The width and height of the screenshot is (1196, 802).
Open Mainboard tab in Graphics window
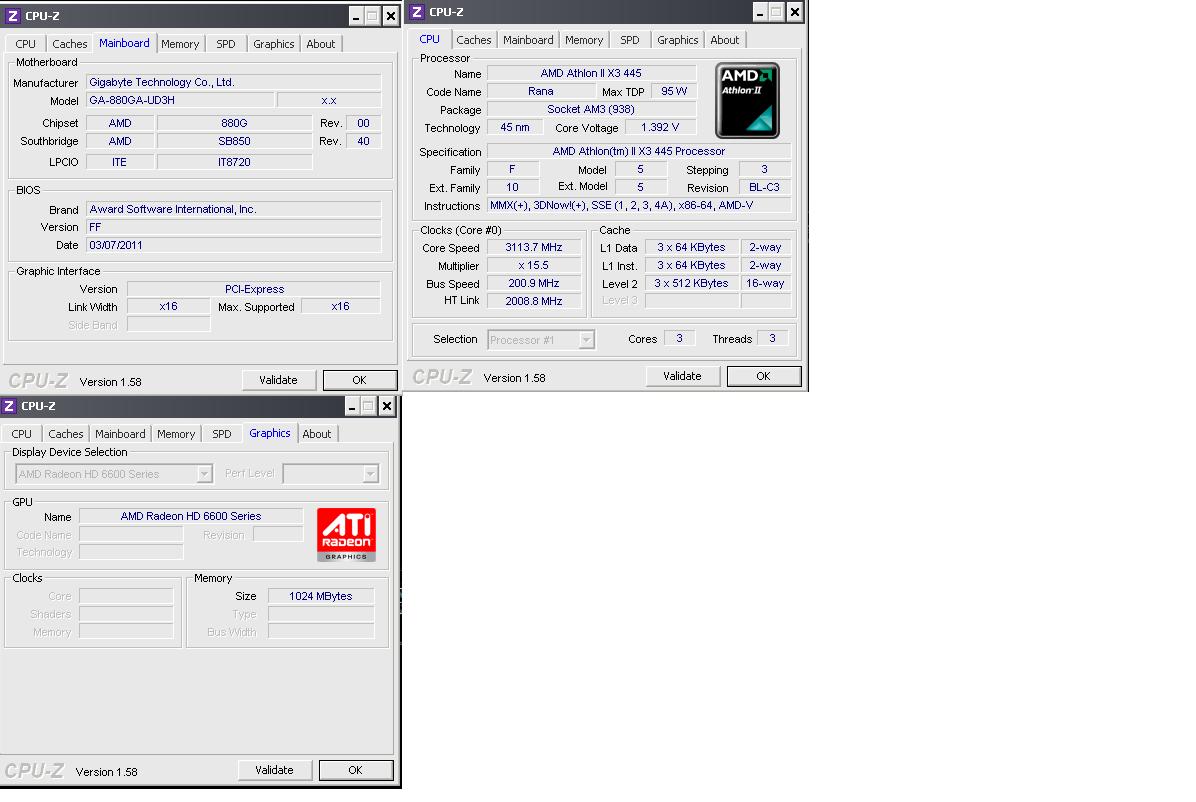(120, 434)
